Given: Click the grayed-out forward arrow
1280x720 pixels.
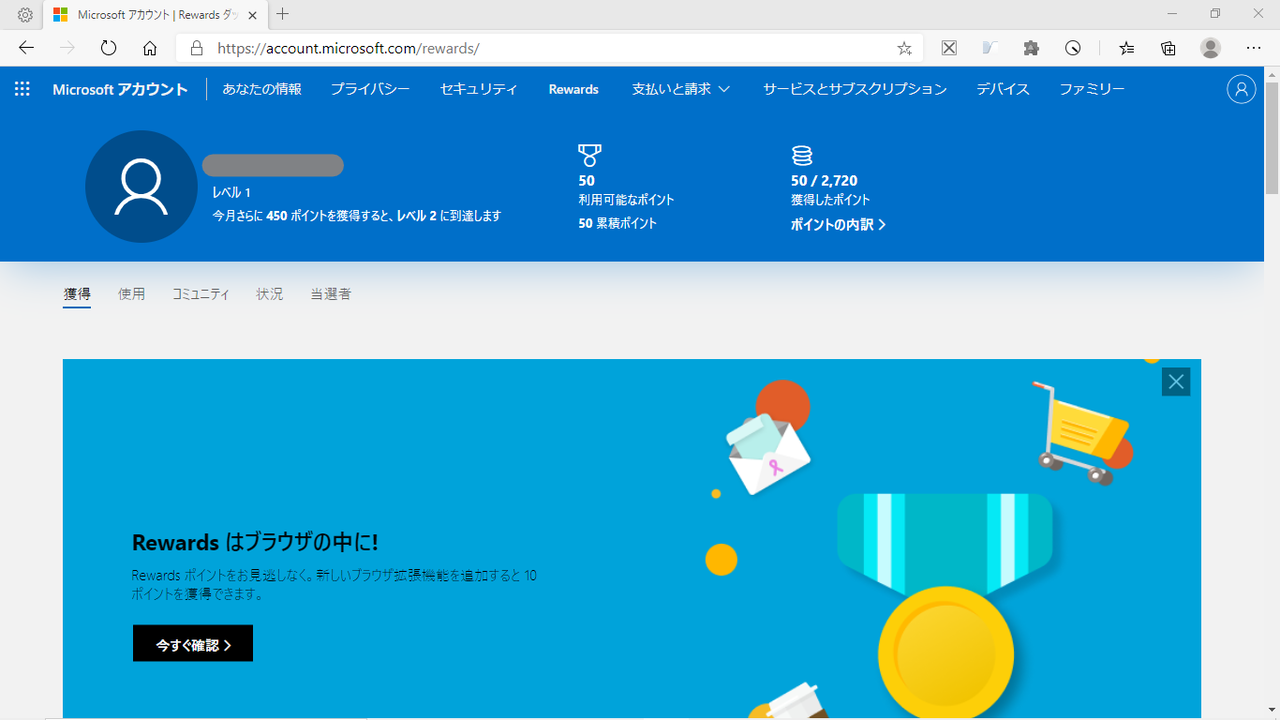Looking at the screenshot, I should [x=67, y=48].
